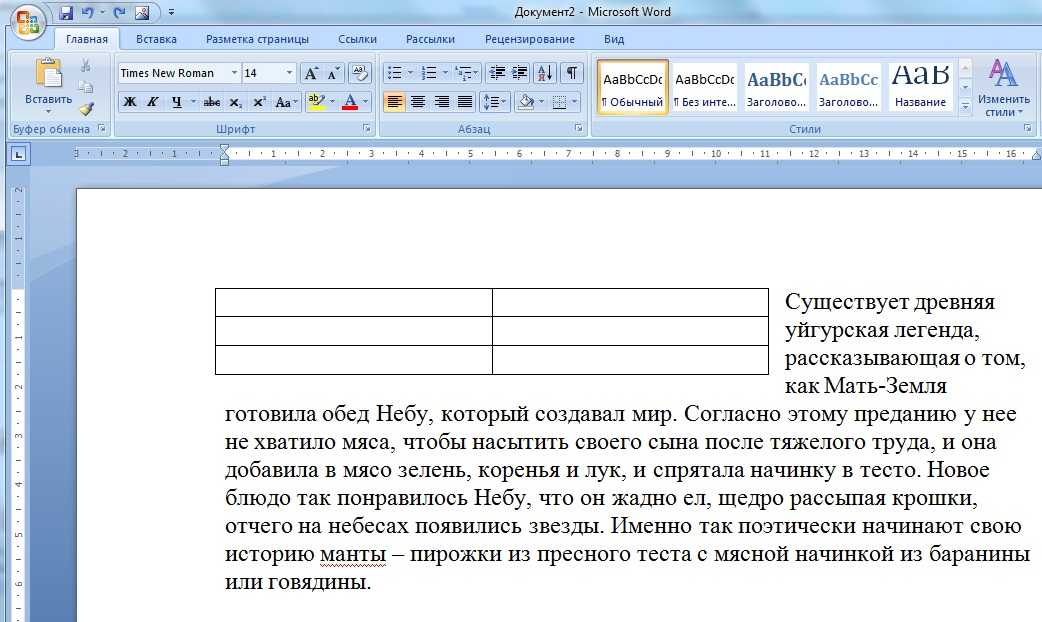Viewport: 1042px width, 622px height.
Task: Align text left
Action: click(x=394, y=102)
